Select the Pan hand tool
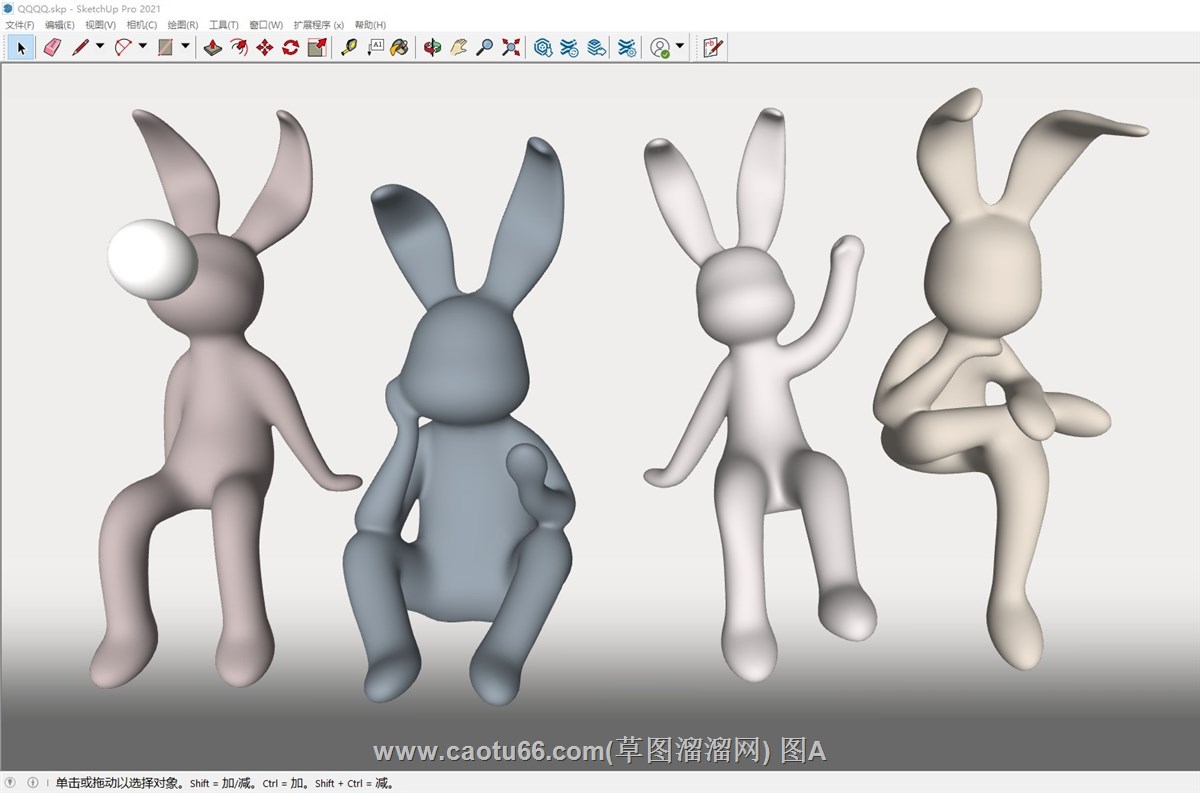Viewport: 1200px width, 793px height. click(459, 47)
